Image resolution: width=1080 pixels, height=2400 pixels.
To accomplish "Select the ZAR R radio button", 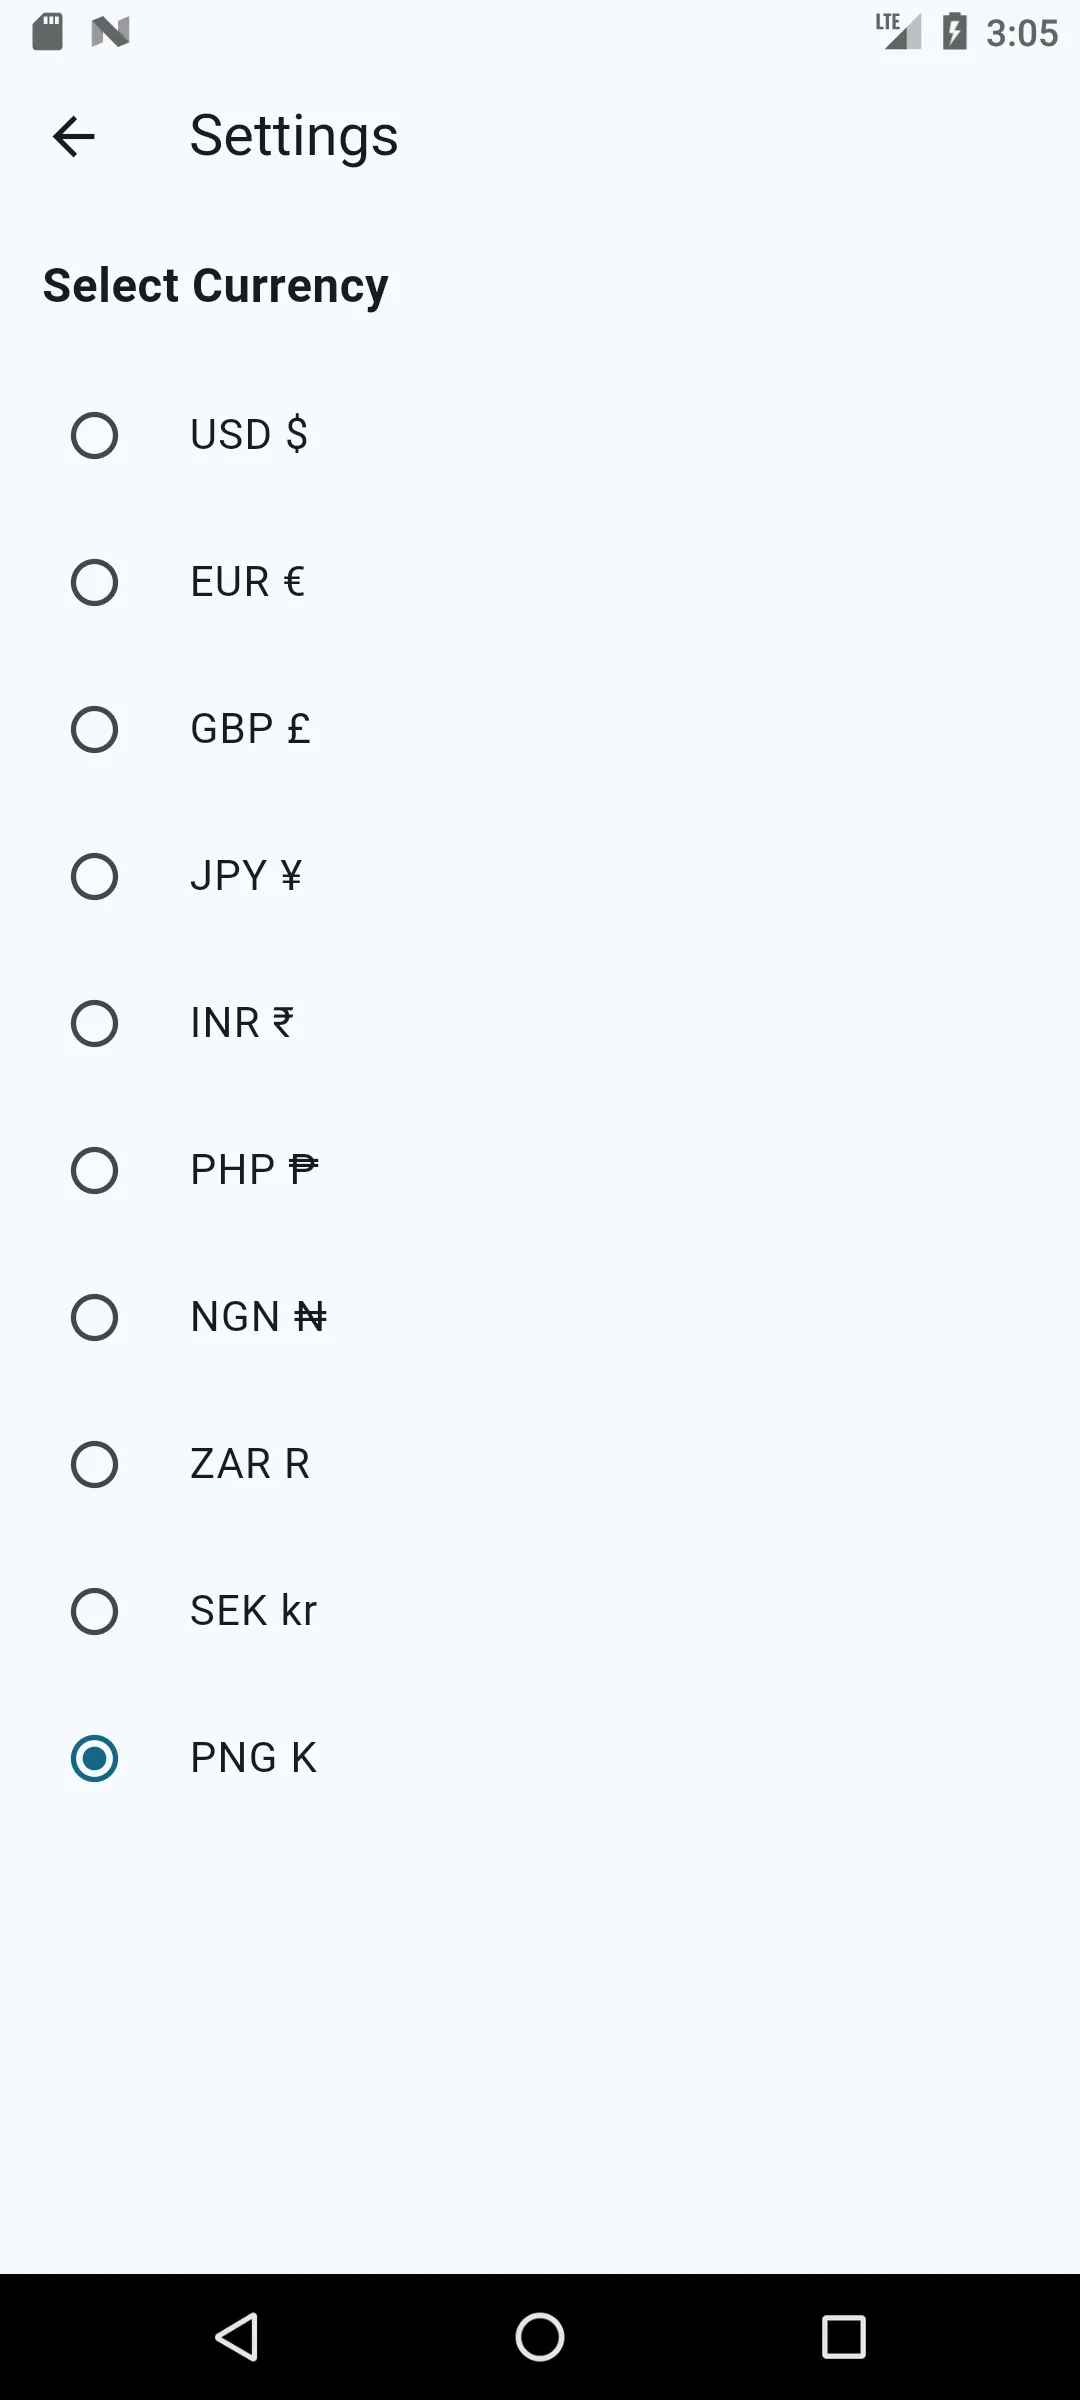I will click(95, 1464).
